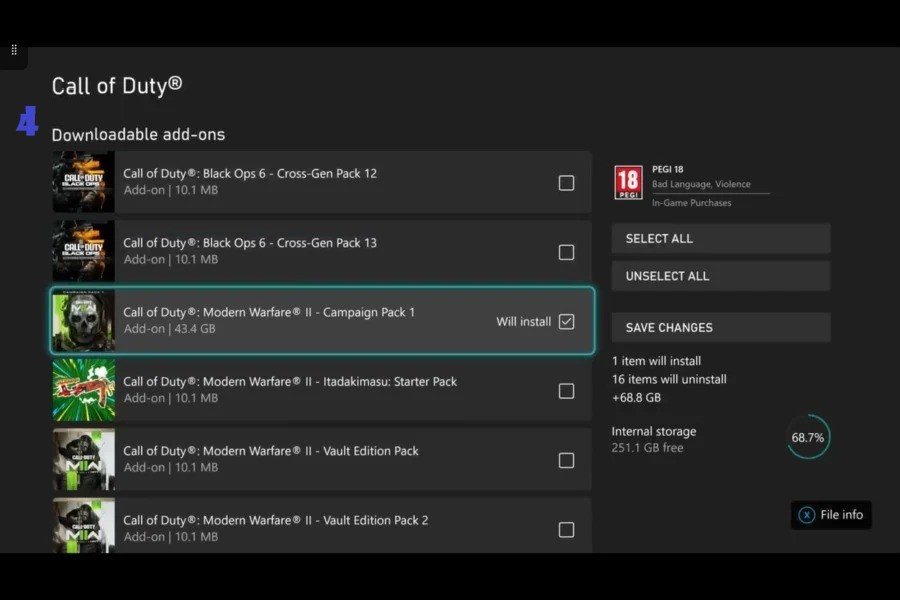
Task: Uncheck Campaign Pack 1 Will install checkbox
Action: pyautogui.click(x=566, y=322)
